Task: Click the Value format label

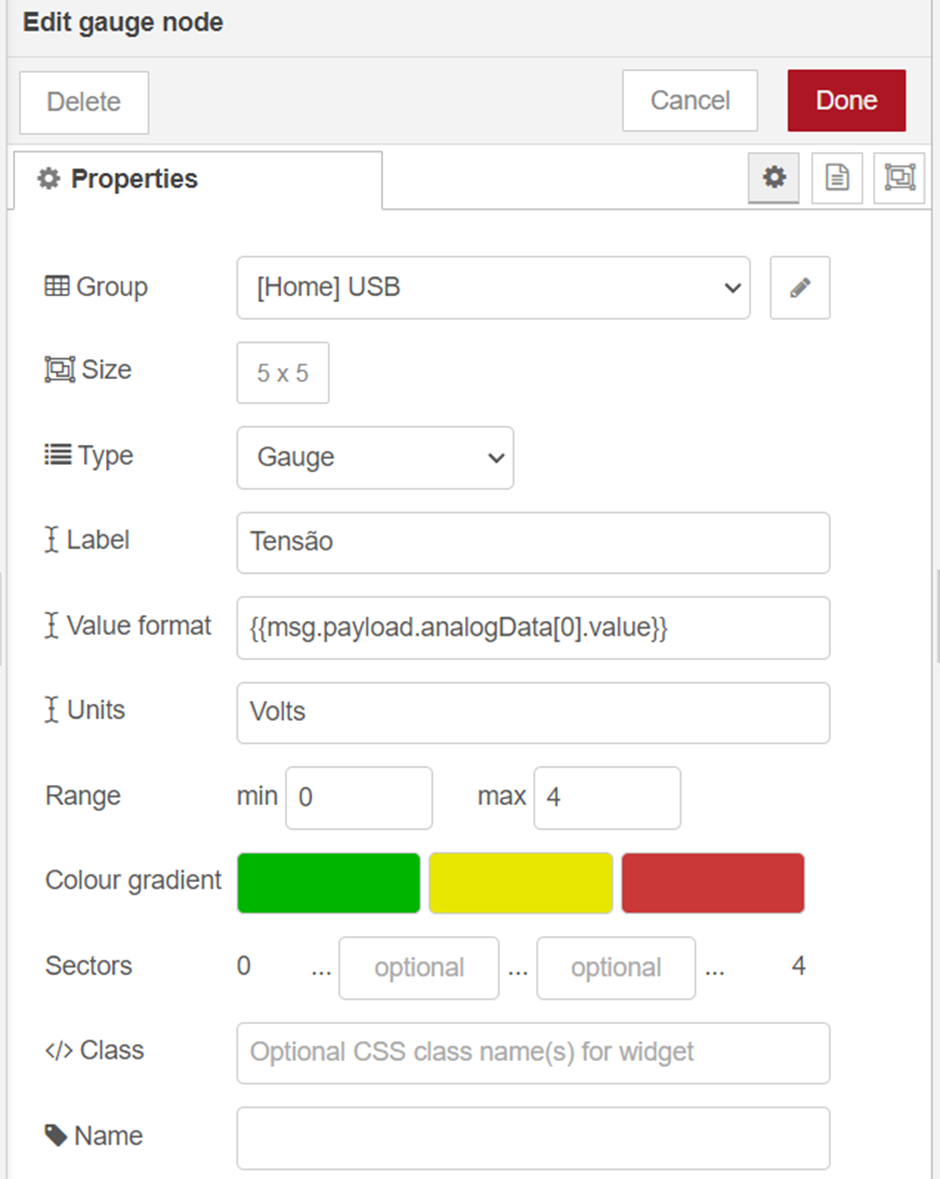Action: [x=139, y=626]
